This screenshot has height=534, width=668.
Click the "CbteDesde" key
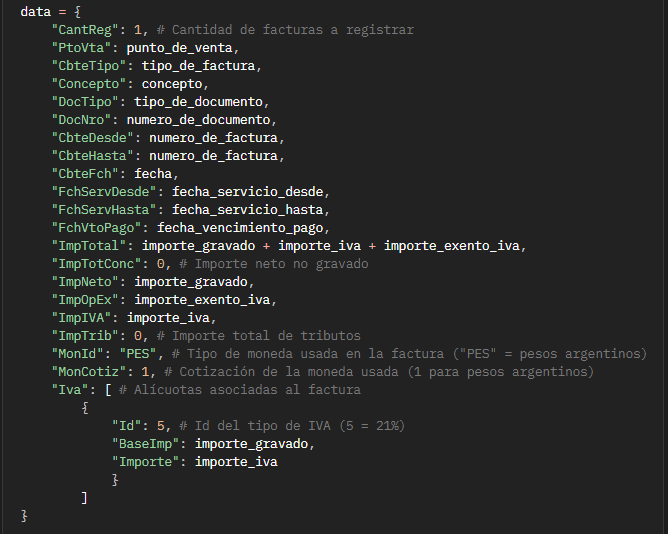(92, 138)
